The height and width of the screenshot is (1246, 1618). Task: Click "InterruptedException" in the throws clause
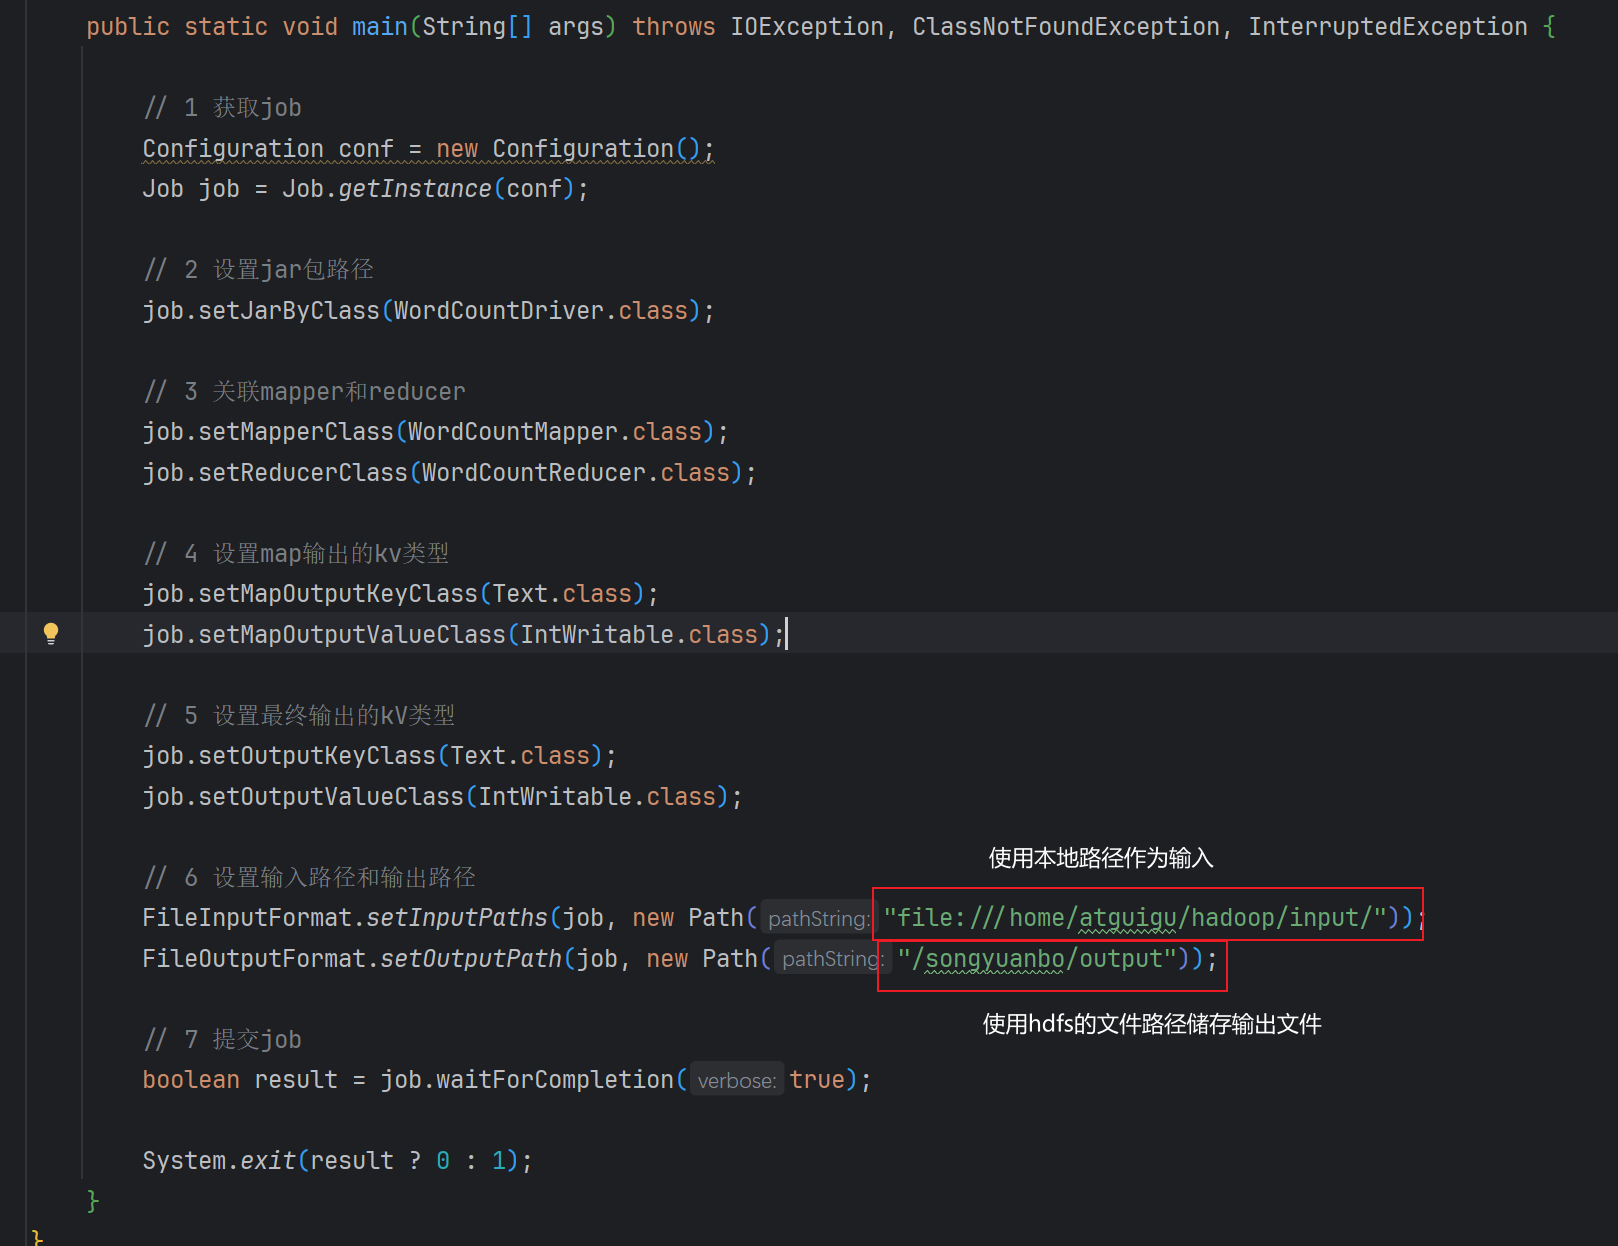tap(1388, 27)
